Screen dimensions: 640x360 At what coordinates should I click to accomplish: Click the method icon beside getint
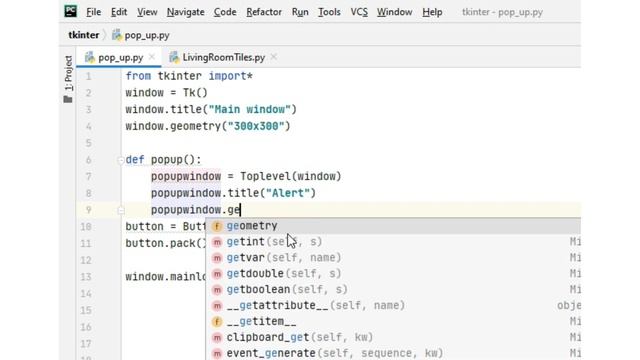(217, 242)
